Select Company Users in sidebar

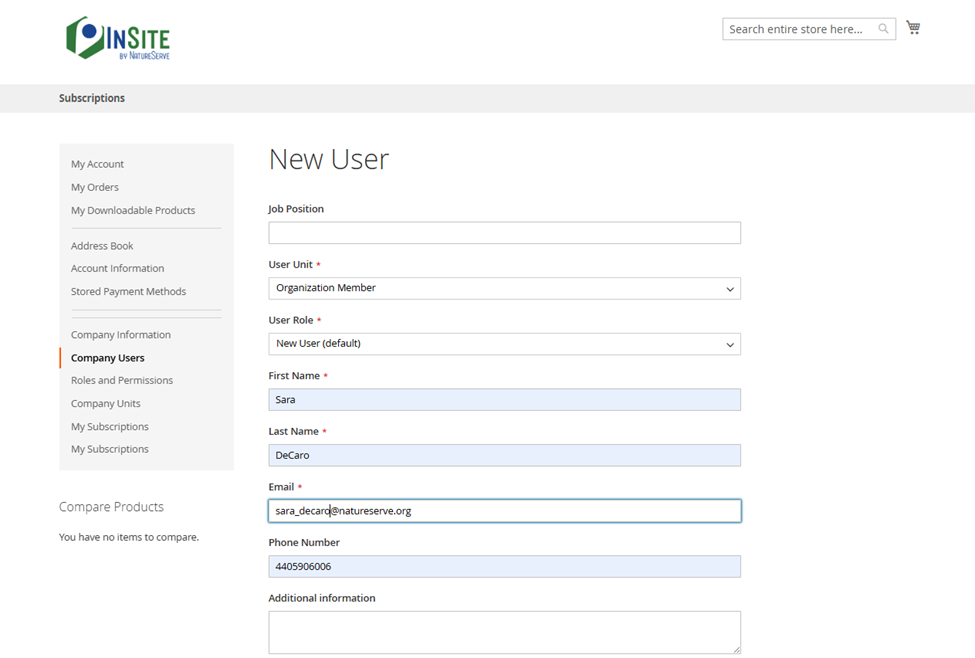click(108, 358)
